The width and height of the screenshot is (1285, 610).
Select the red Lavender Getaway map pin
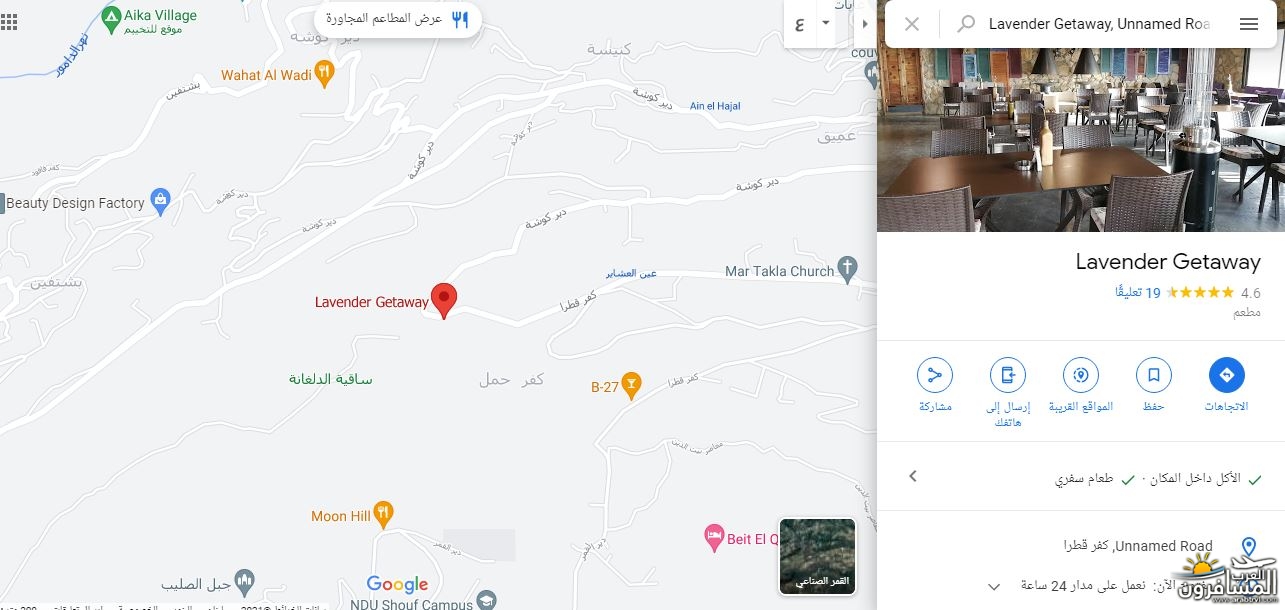(444, 300)
